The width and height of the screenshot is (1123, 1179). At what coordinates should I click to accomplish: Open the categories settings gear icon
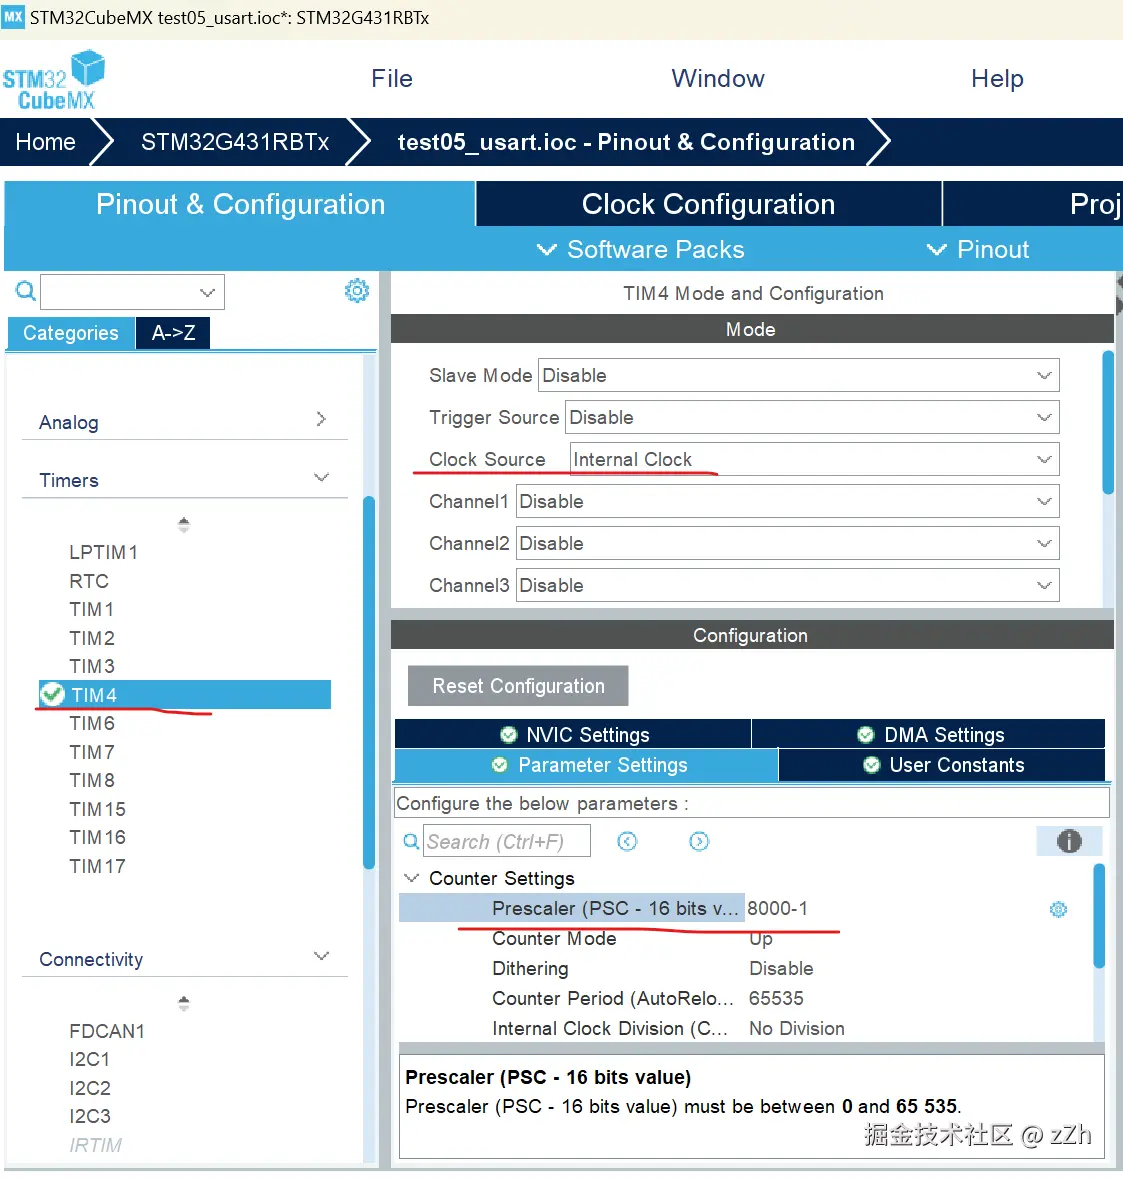(356, 291)
